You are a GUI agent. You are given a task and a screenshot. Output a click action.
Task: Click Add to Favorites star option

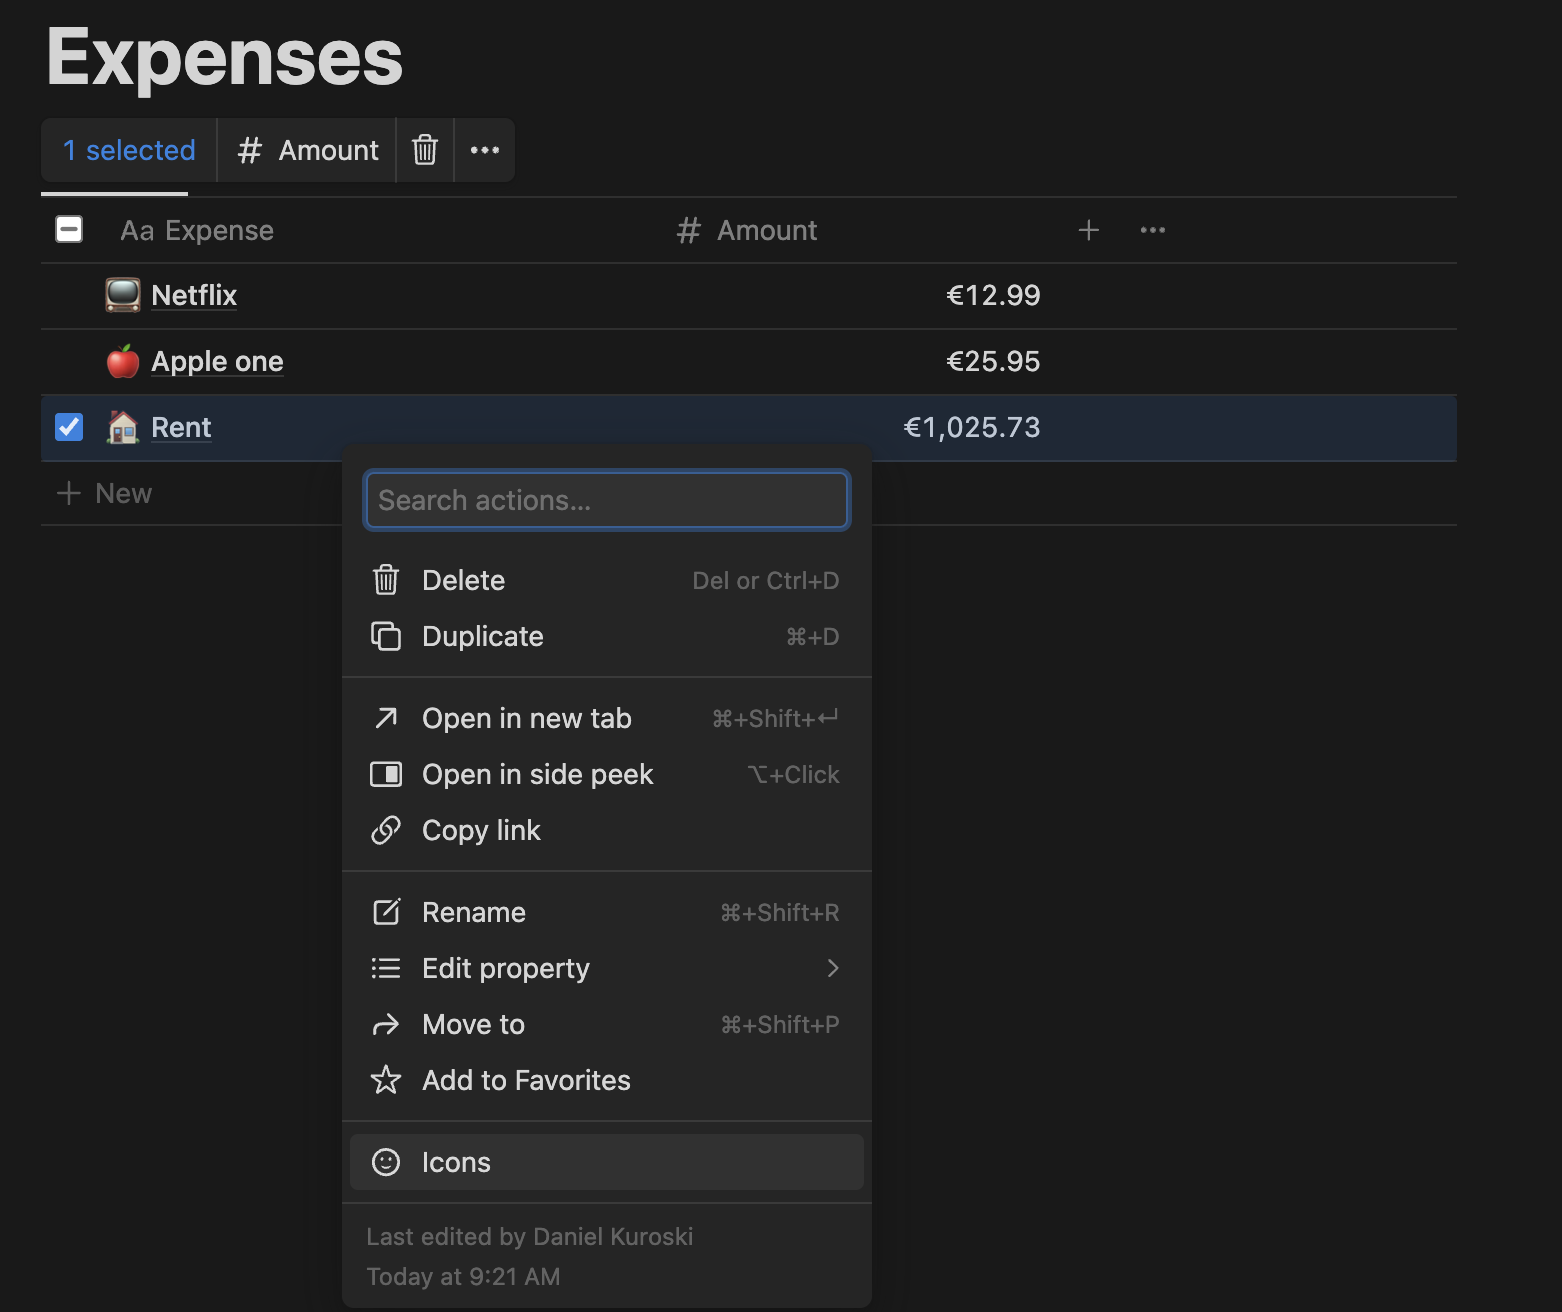(x=526, y=1080)
